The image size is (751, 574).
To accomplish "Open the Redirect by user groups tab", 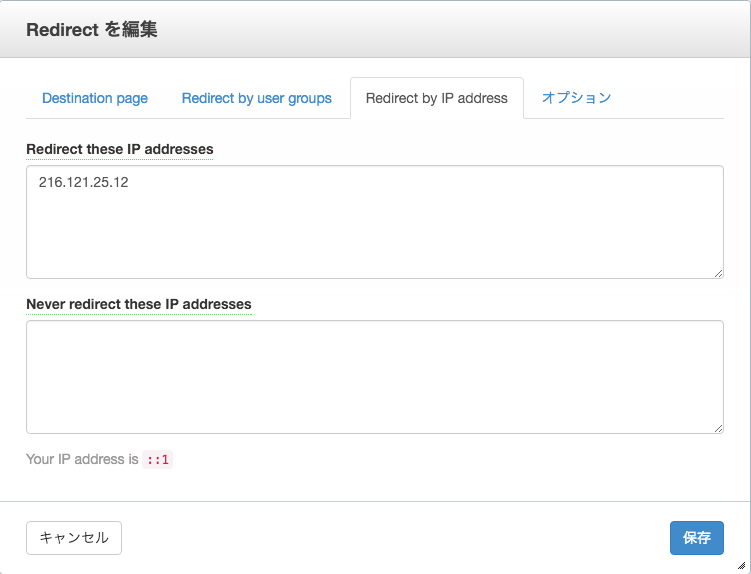I will [x=256, y=98].
